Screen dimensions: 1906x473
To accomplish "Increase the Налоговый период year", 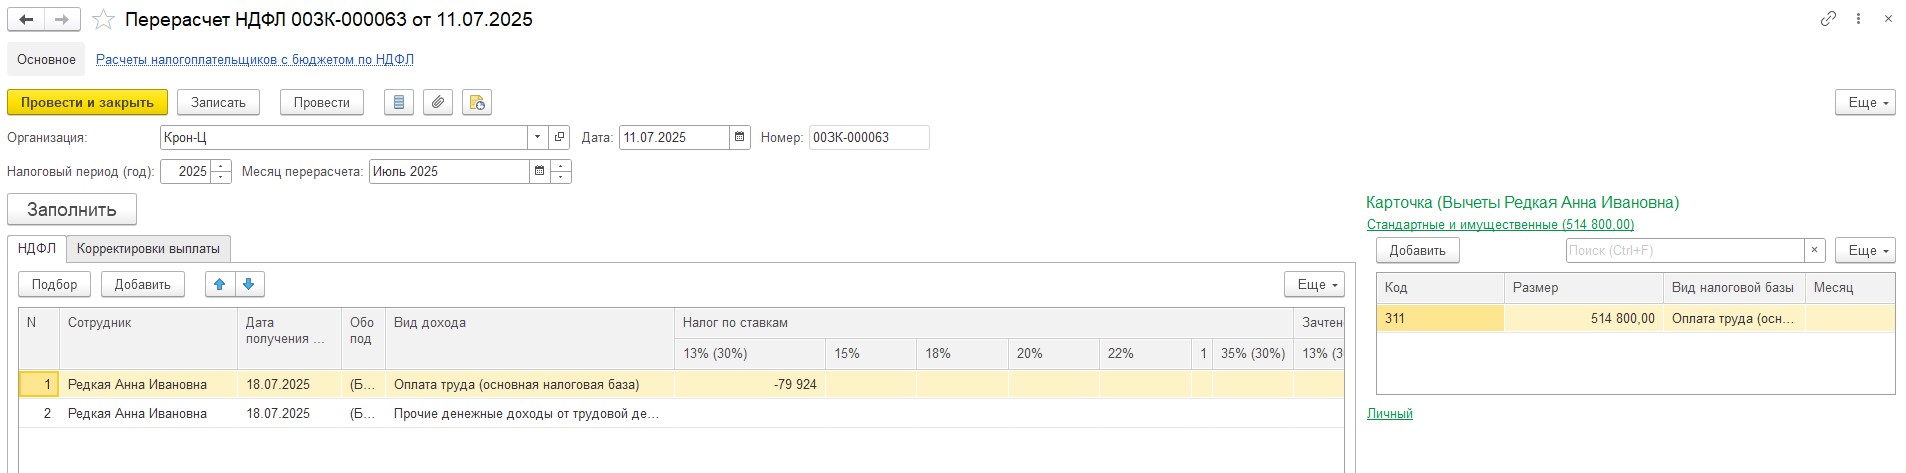I will [221, 166].
